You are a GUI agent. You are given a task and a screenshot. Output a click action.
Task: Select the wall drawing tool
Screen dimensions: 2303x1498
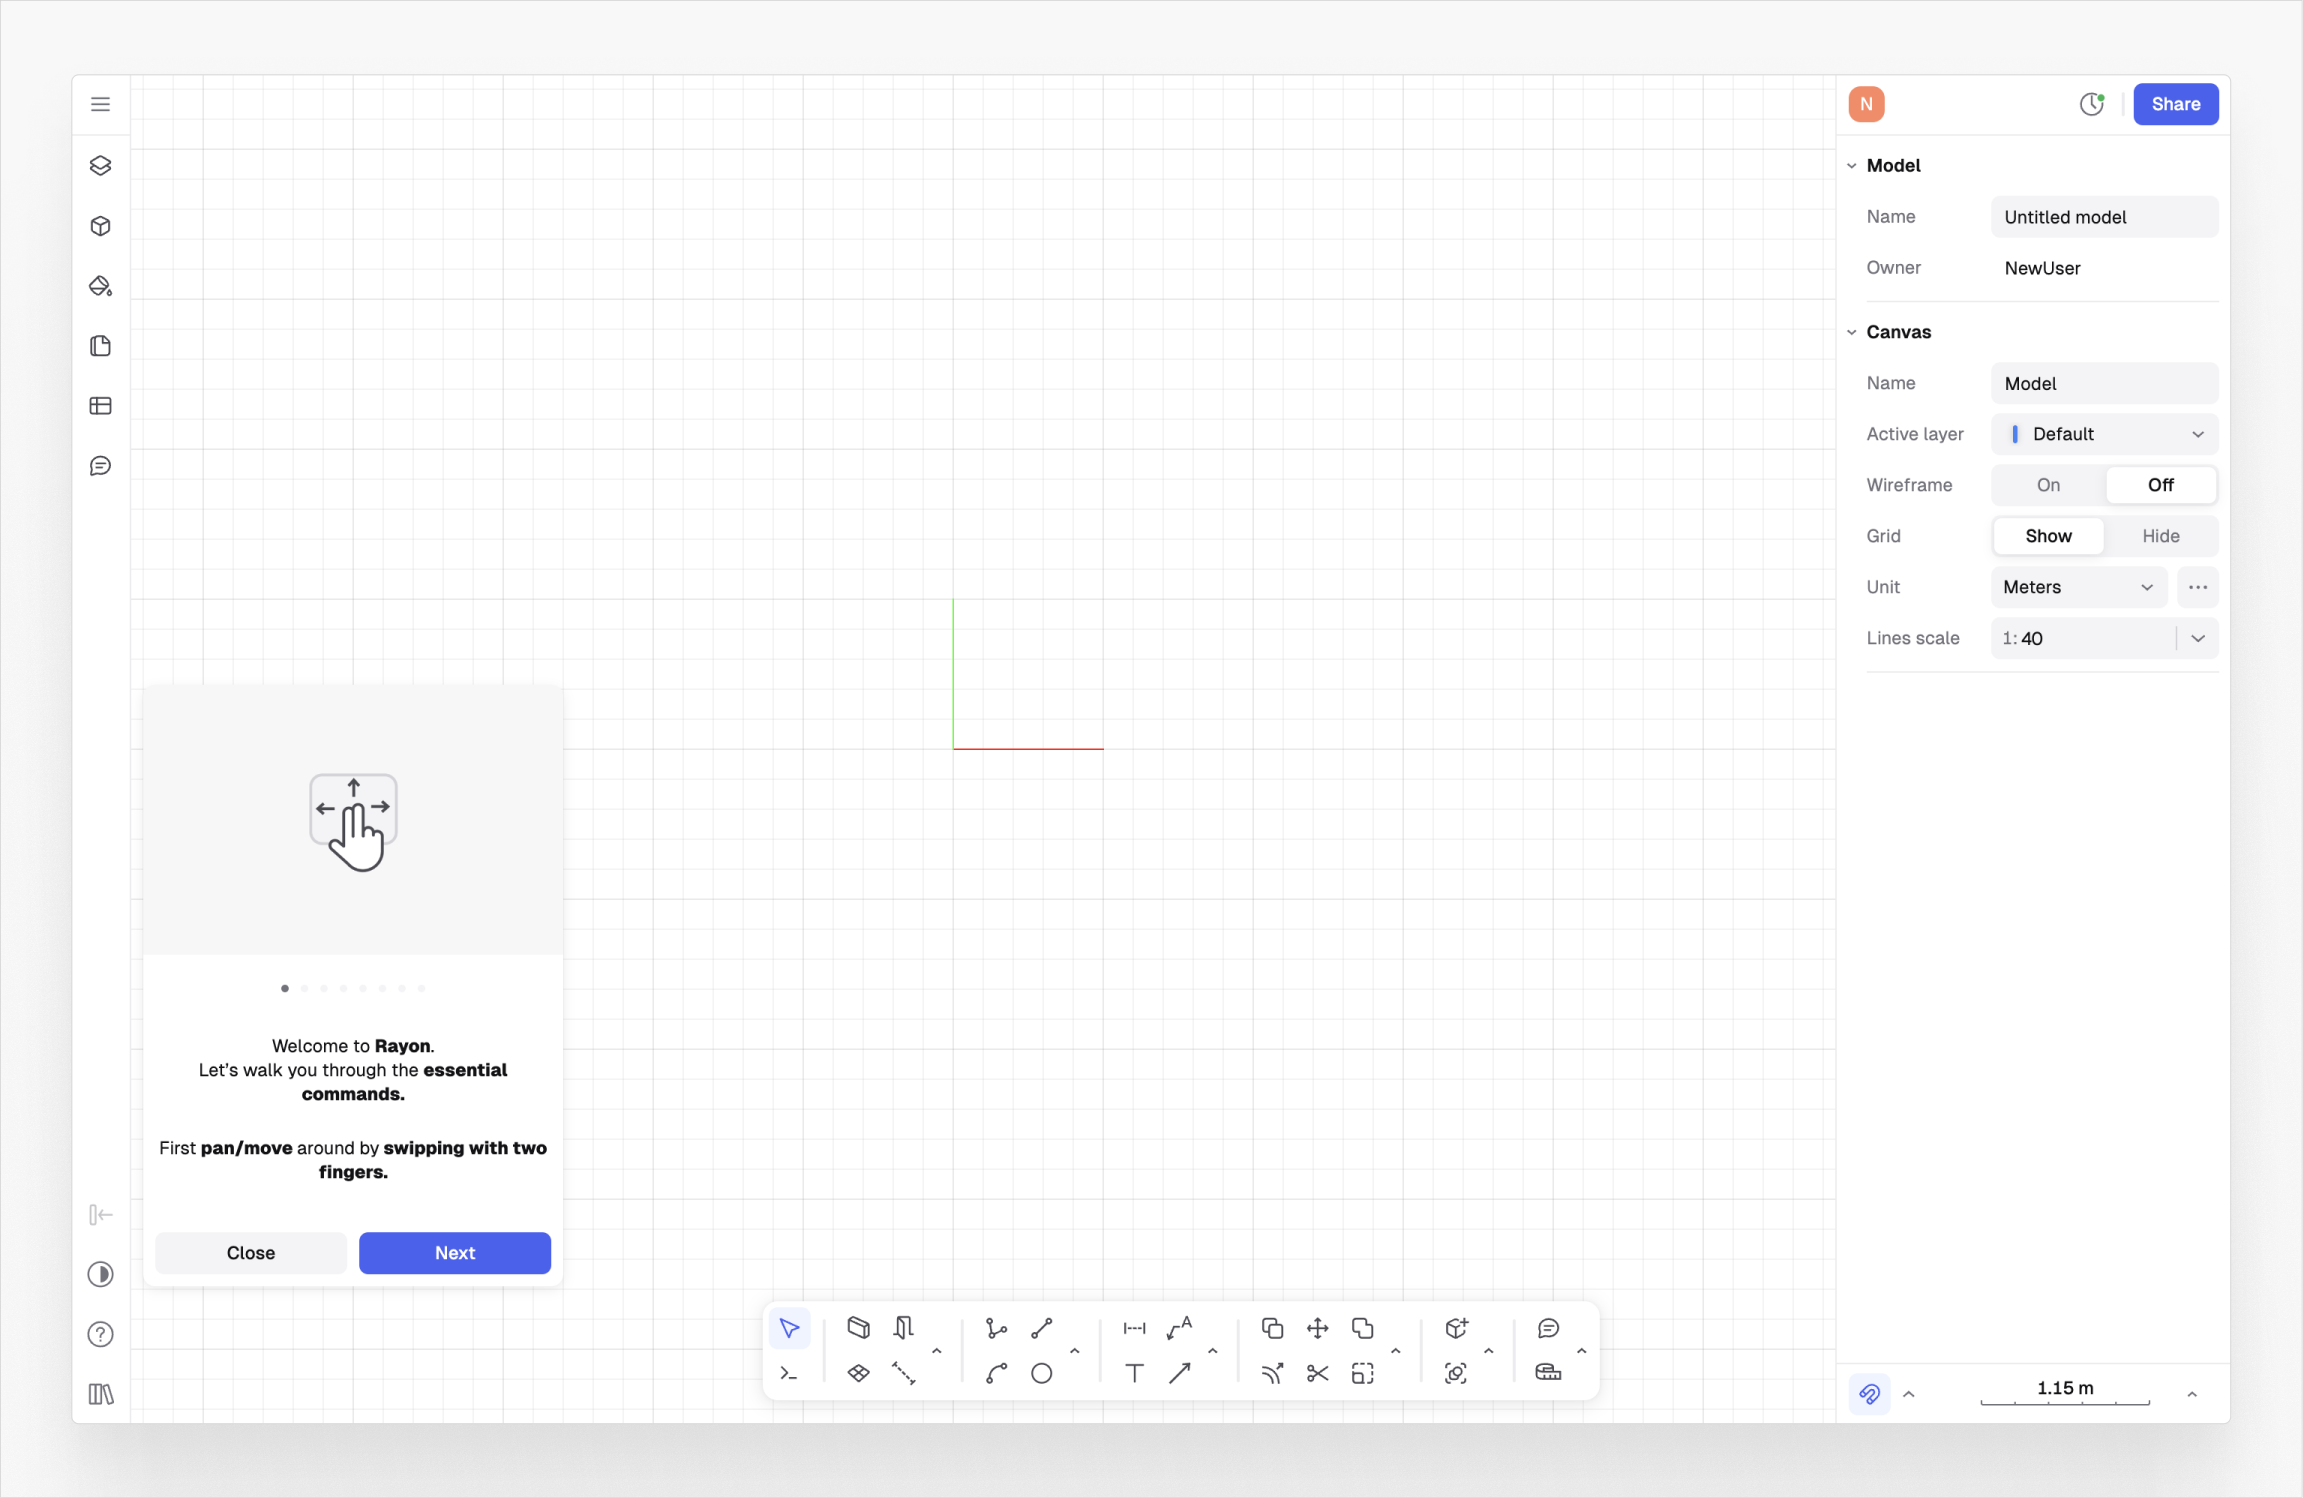[x=858, y=1328]
